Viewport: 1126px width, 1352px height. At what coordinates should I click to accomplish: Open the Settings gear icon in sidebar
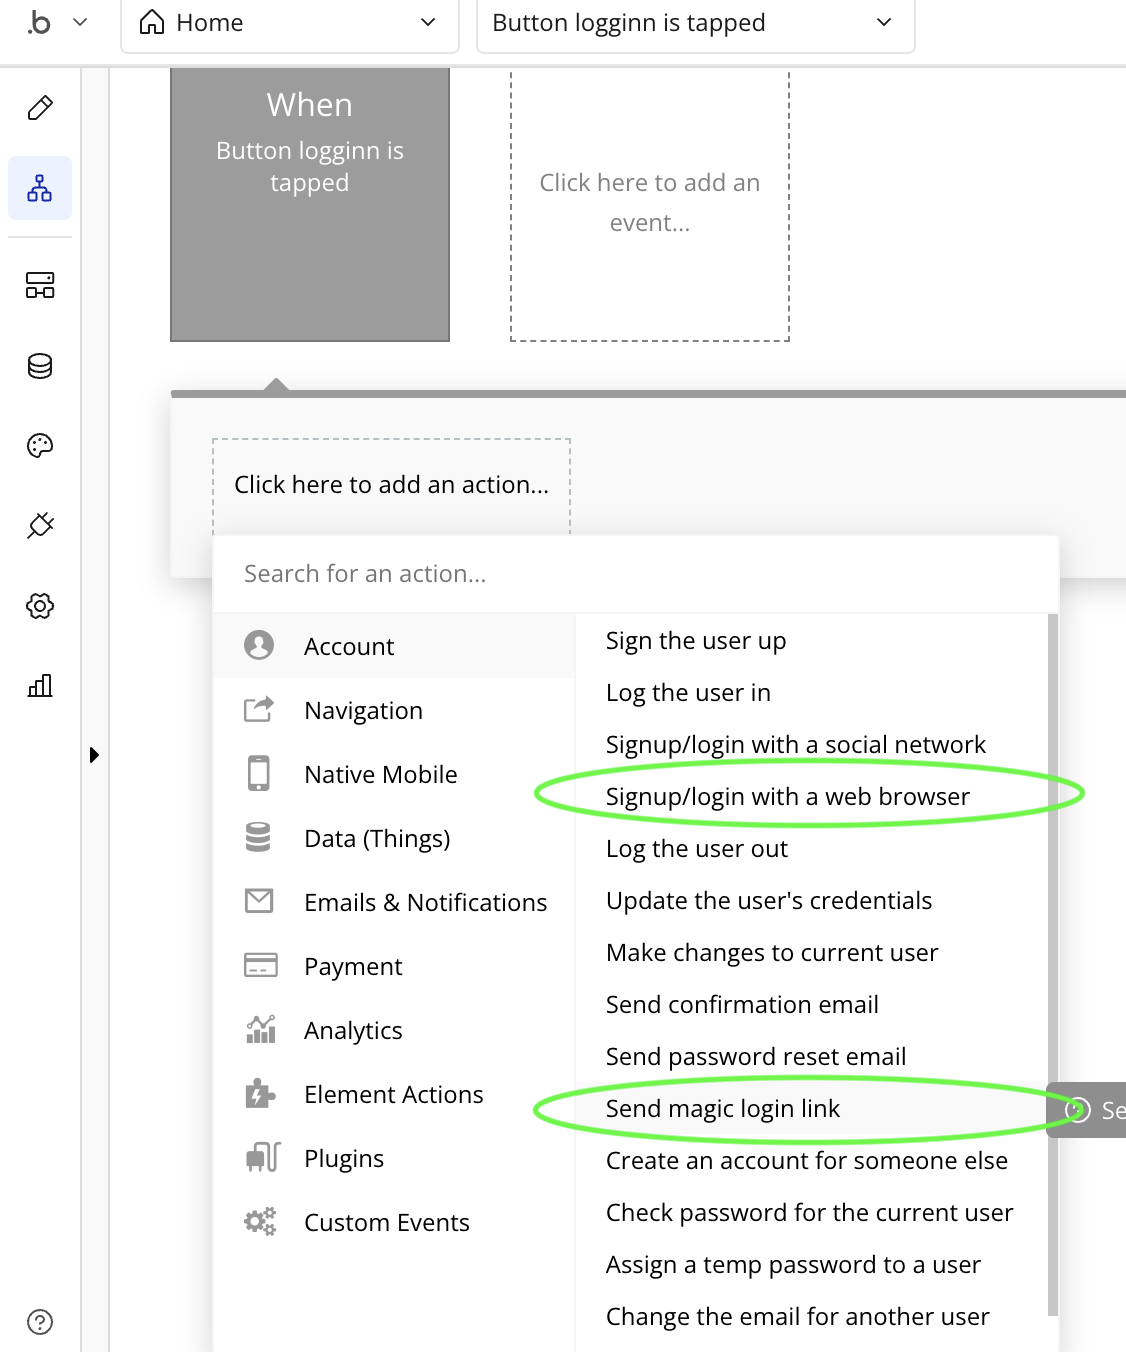click(x=40, y=606)
